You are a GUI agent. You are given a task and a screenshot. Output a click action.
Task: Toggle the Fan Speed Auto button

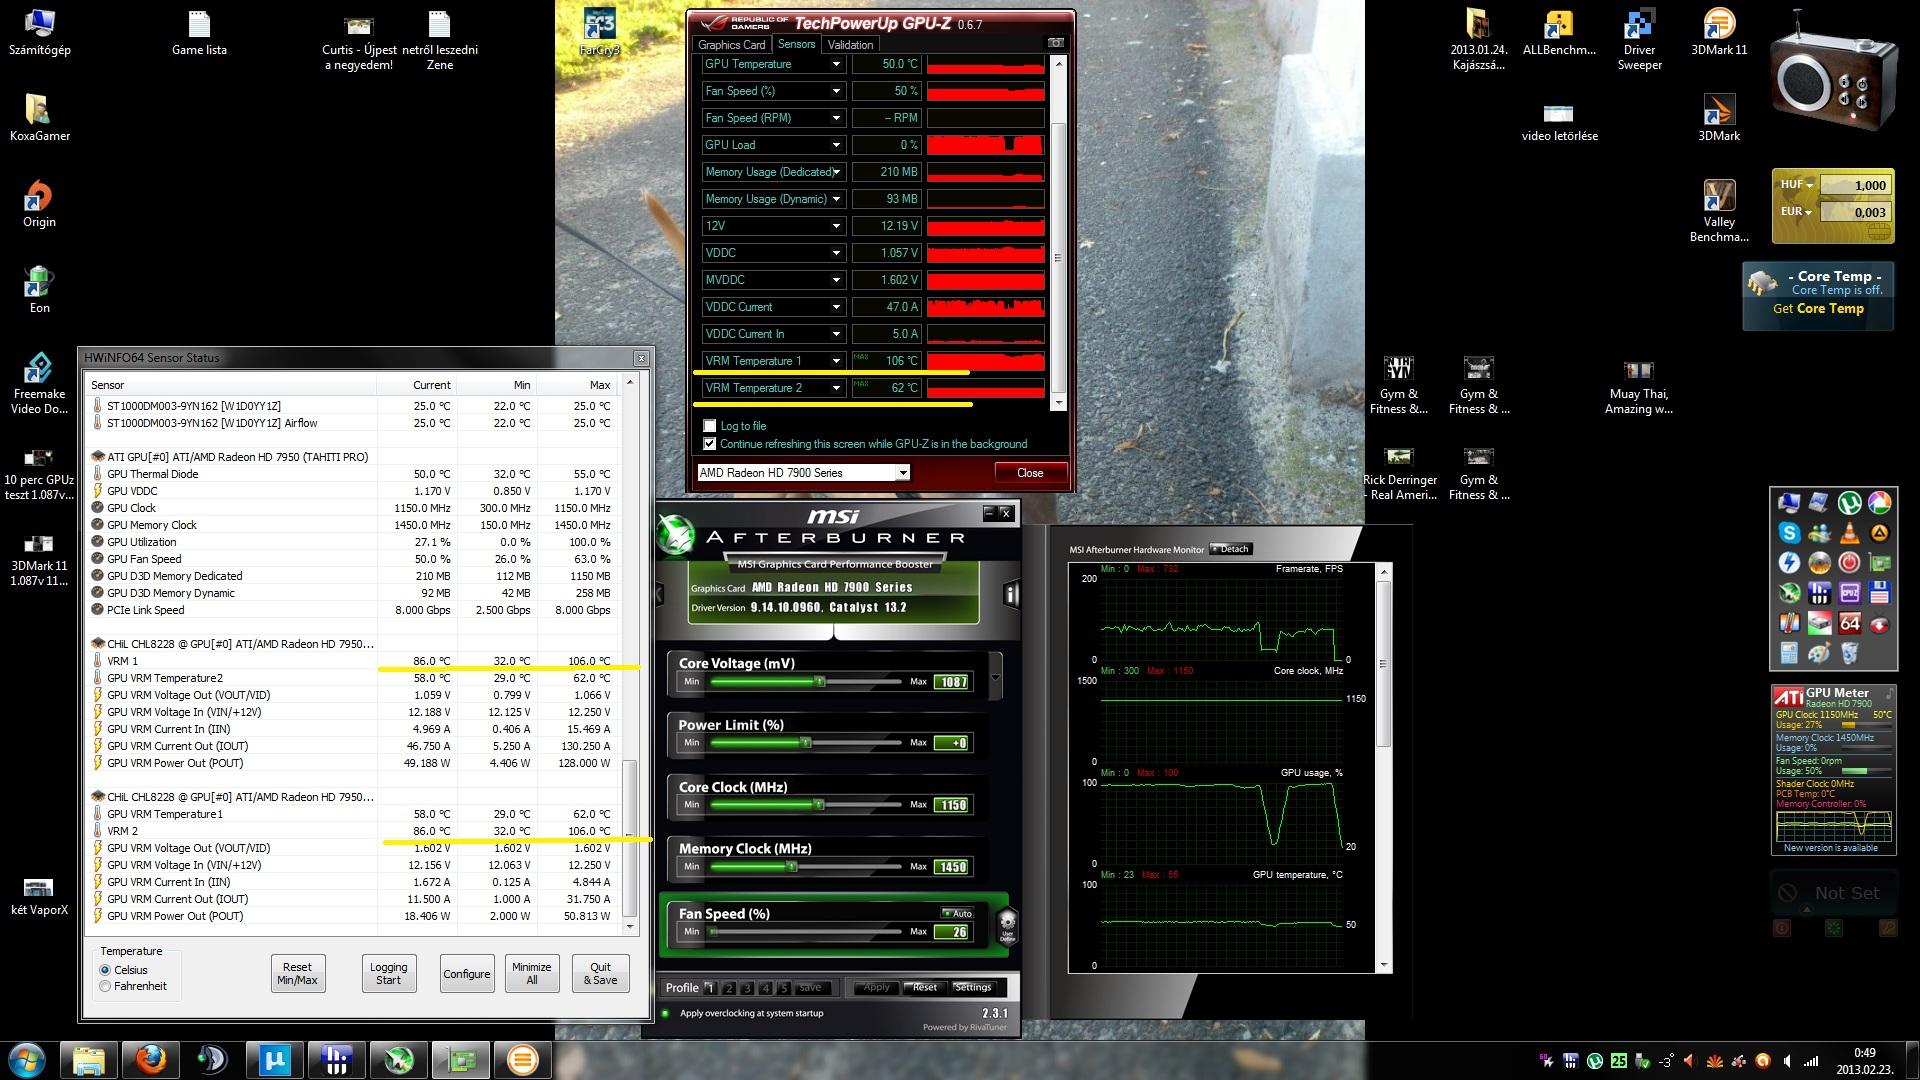(x=957, y=913)
